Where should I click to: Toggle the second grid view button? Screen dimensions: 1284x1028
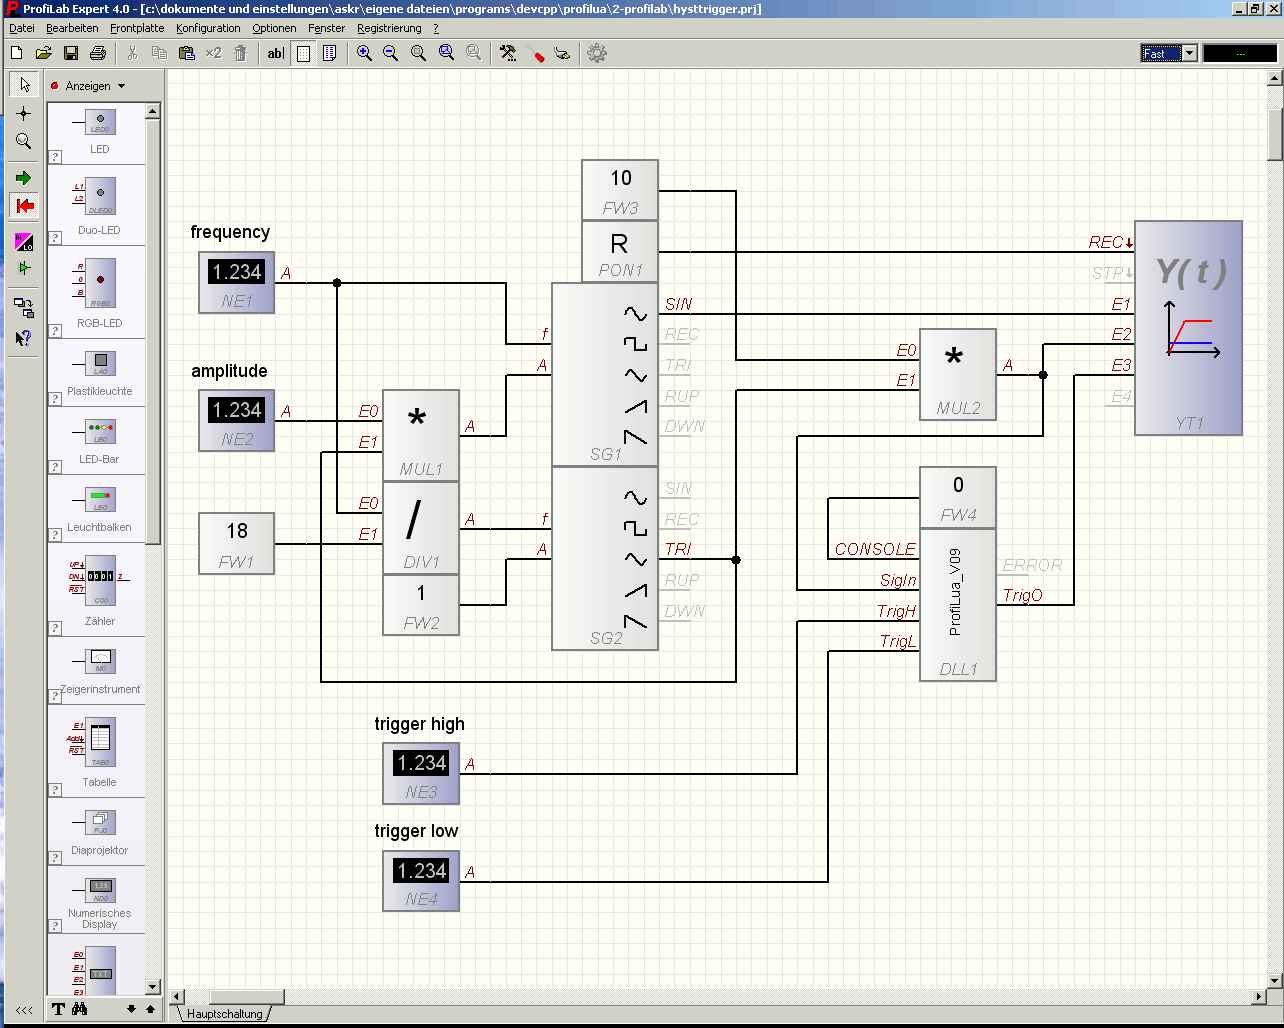pos(329,53)
